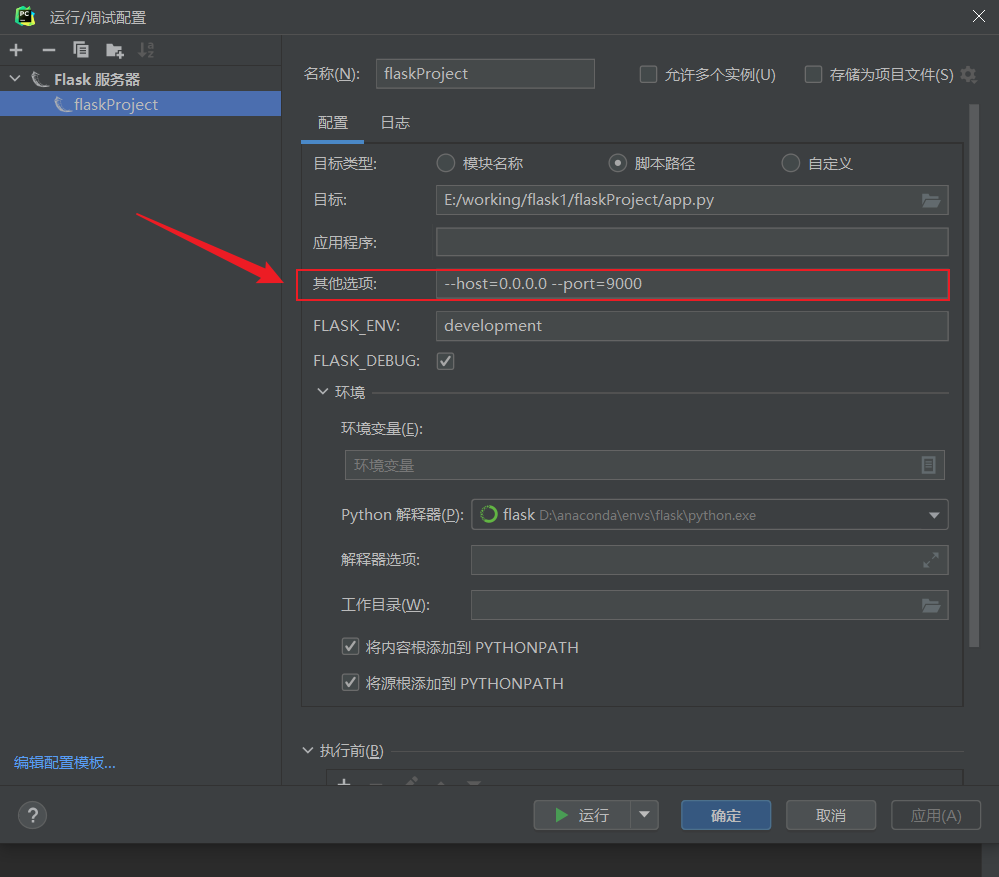Open the Run button dropdown arrow
This screenshot has height=877, width=999.
point(645,815)
